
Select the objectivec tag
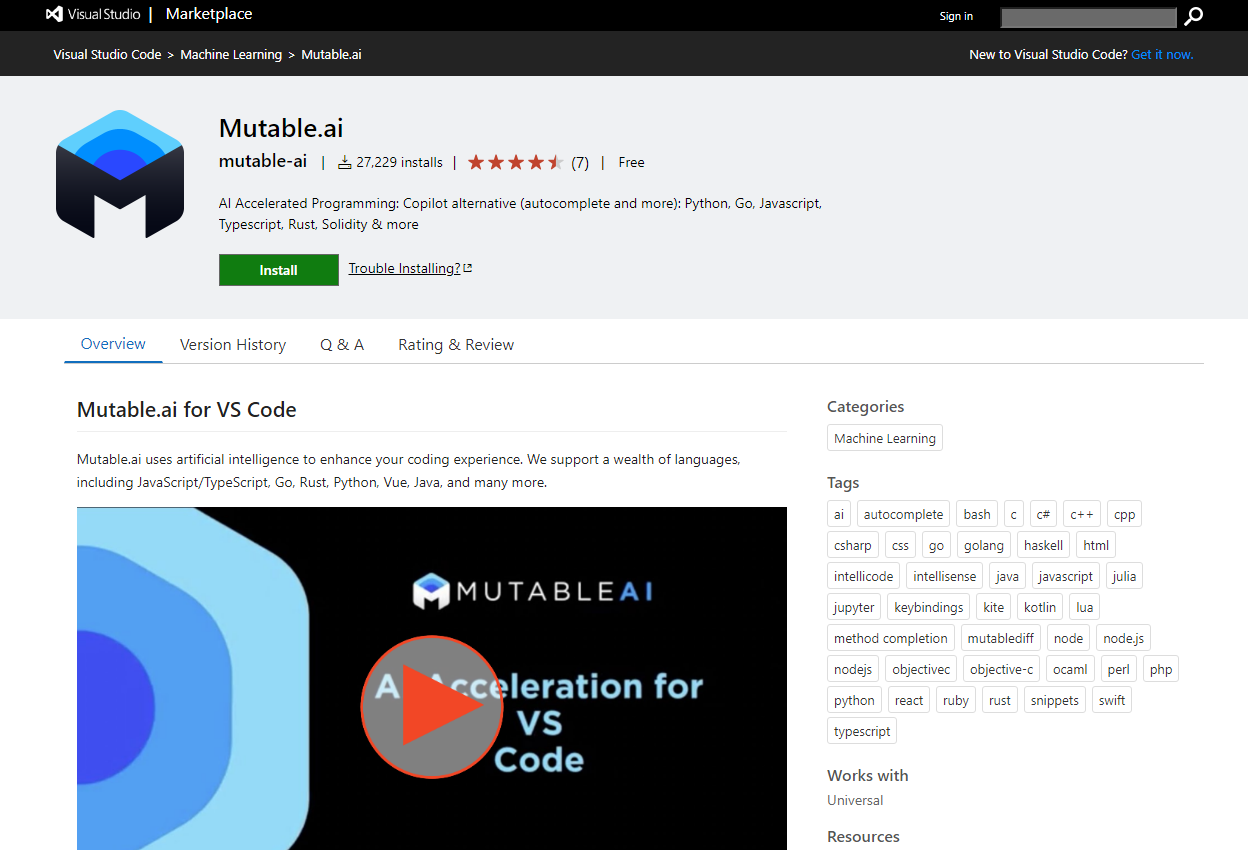point(922,669)
